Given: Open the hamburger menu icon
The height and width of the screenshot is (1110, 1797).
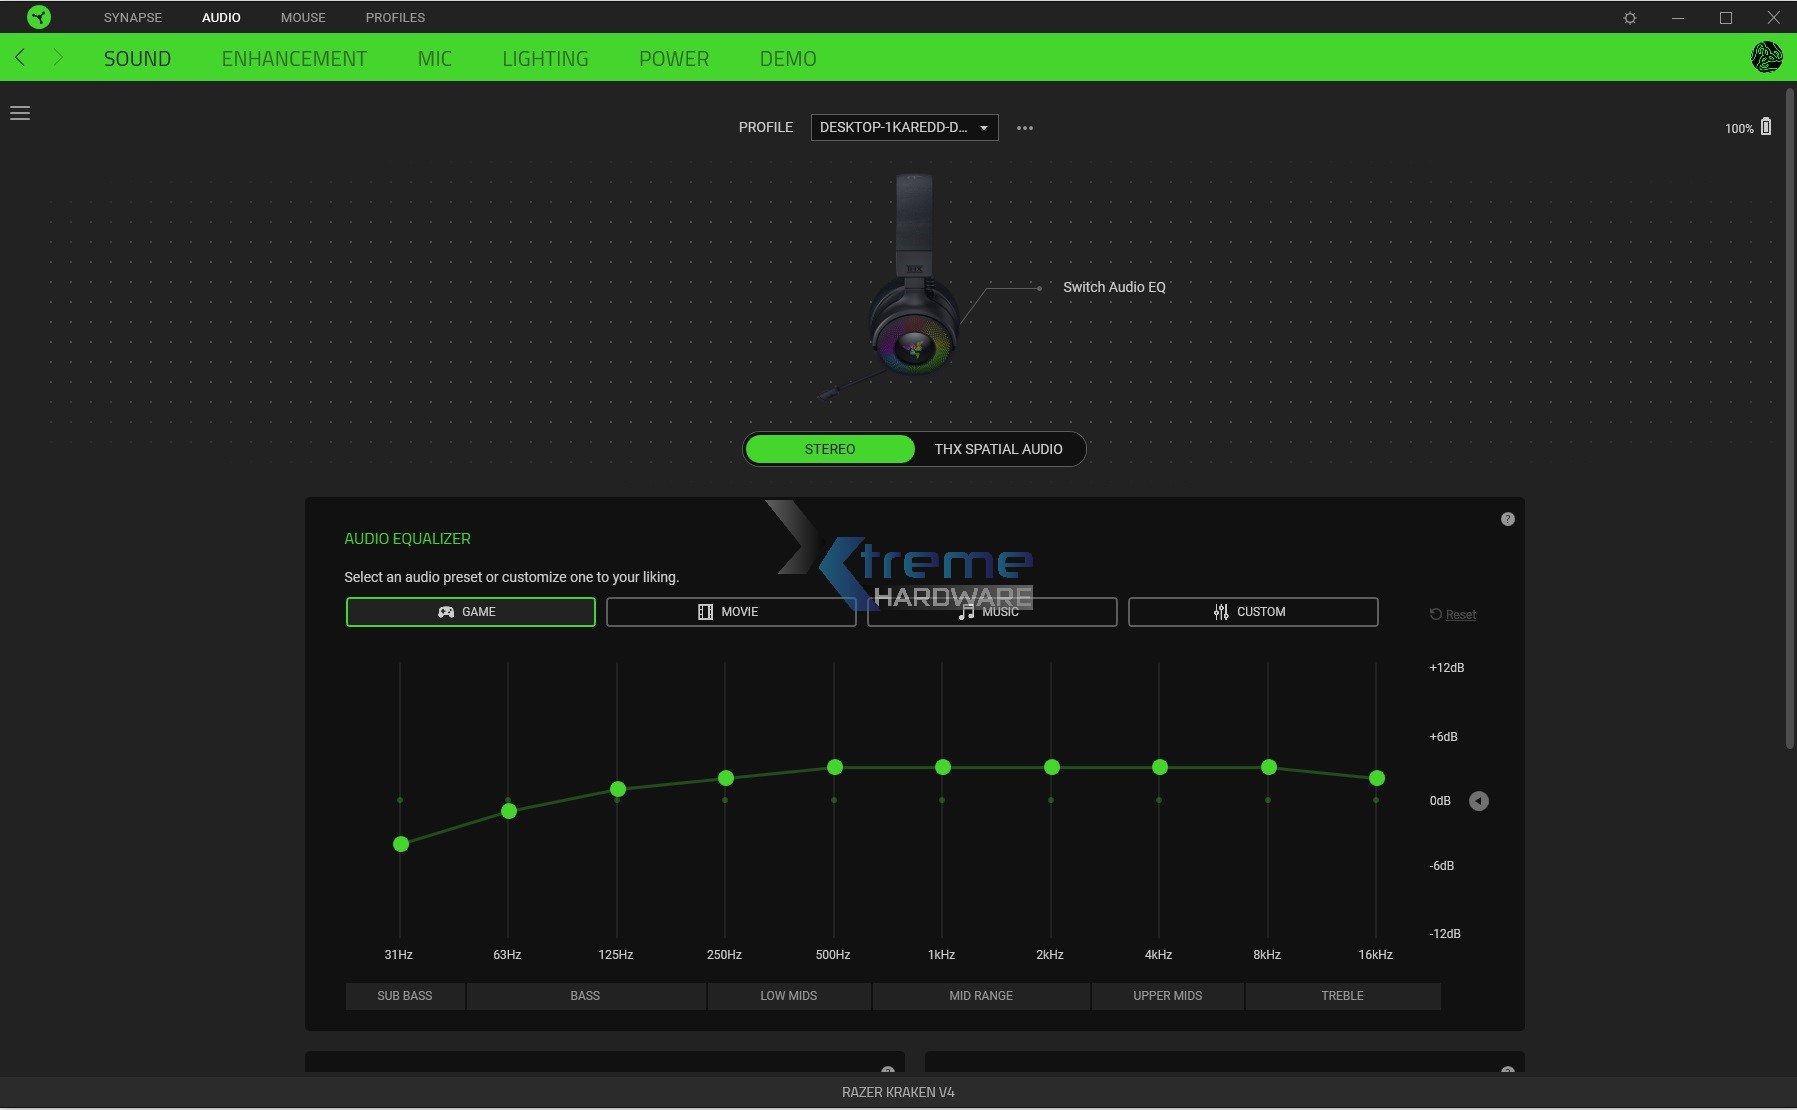Looking at the screenshot, I should 20,113.
